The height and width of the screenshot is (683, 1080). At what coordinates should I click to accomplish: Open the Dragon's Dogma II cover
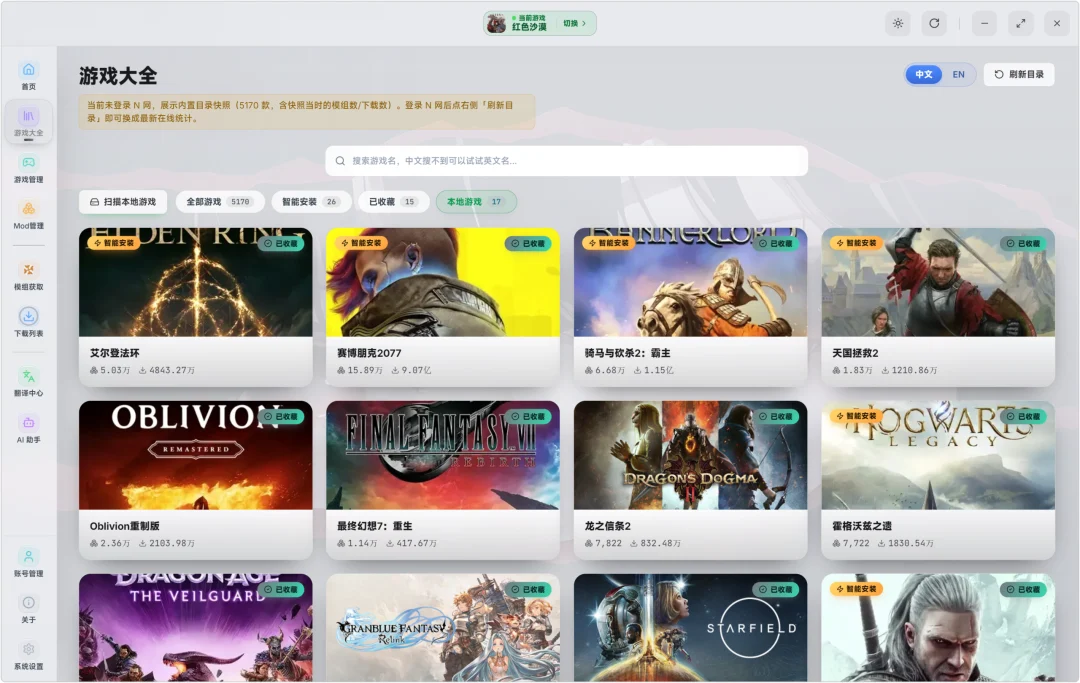coord(690,455)
